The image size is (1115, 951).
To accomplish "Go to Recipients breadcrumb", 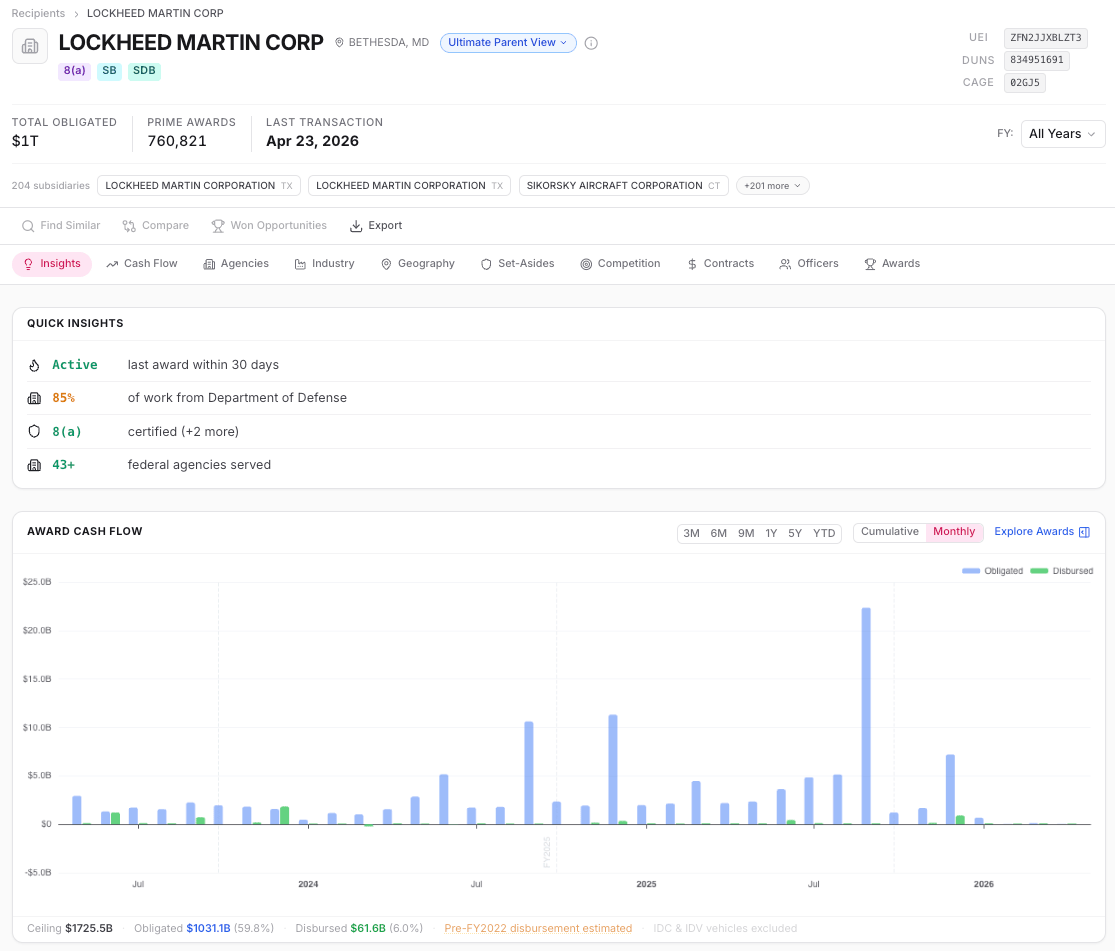I will [38, 14].
